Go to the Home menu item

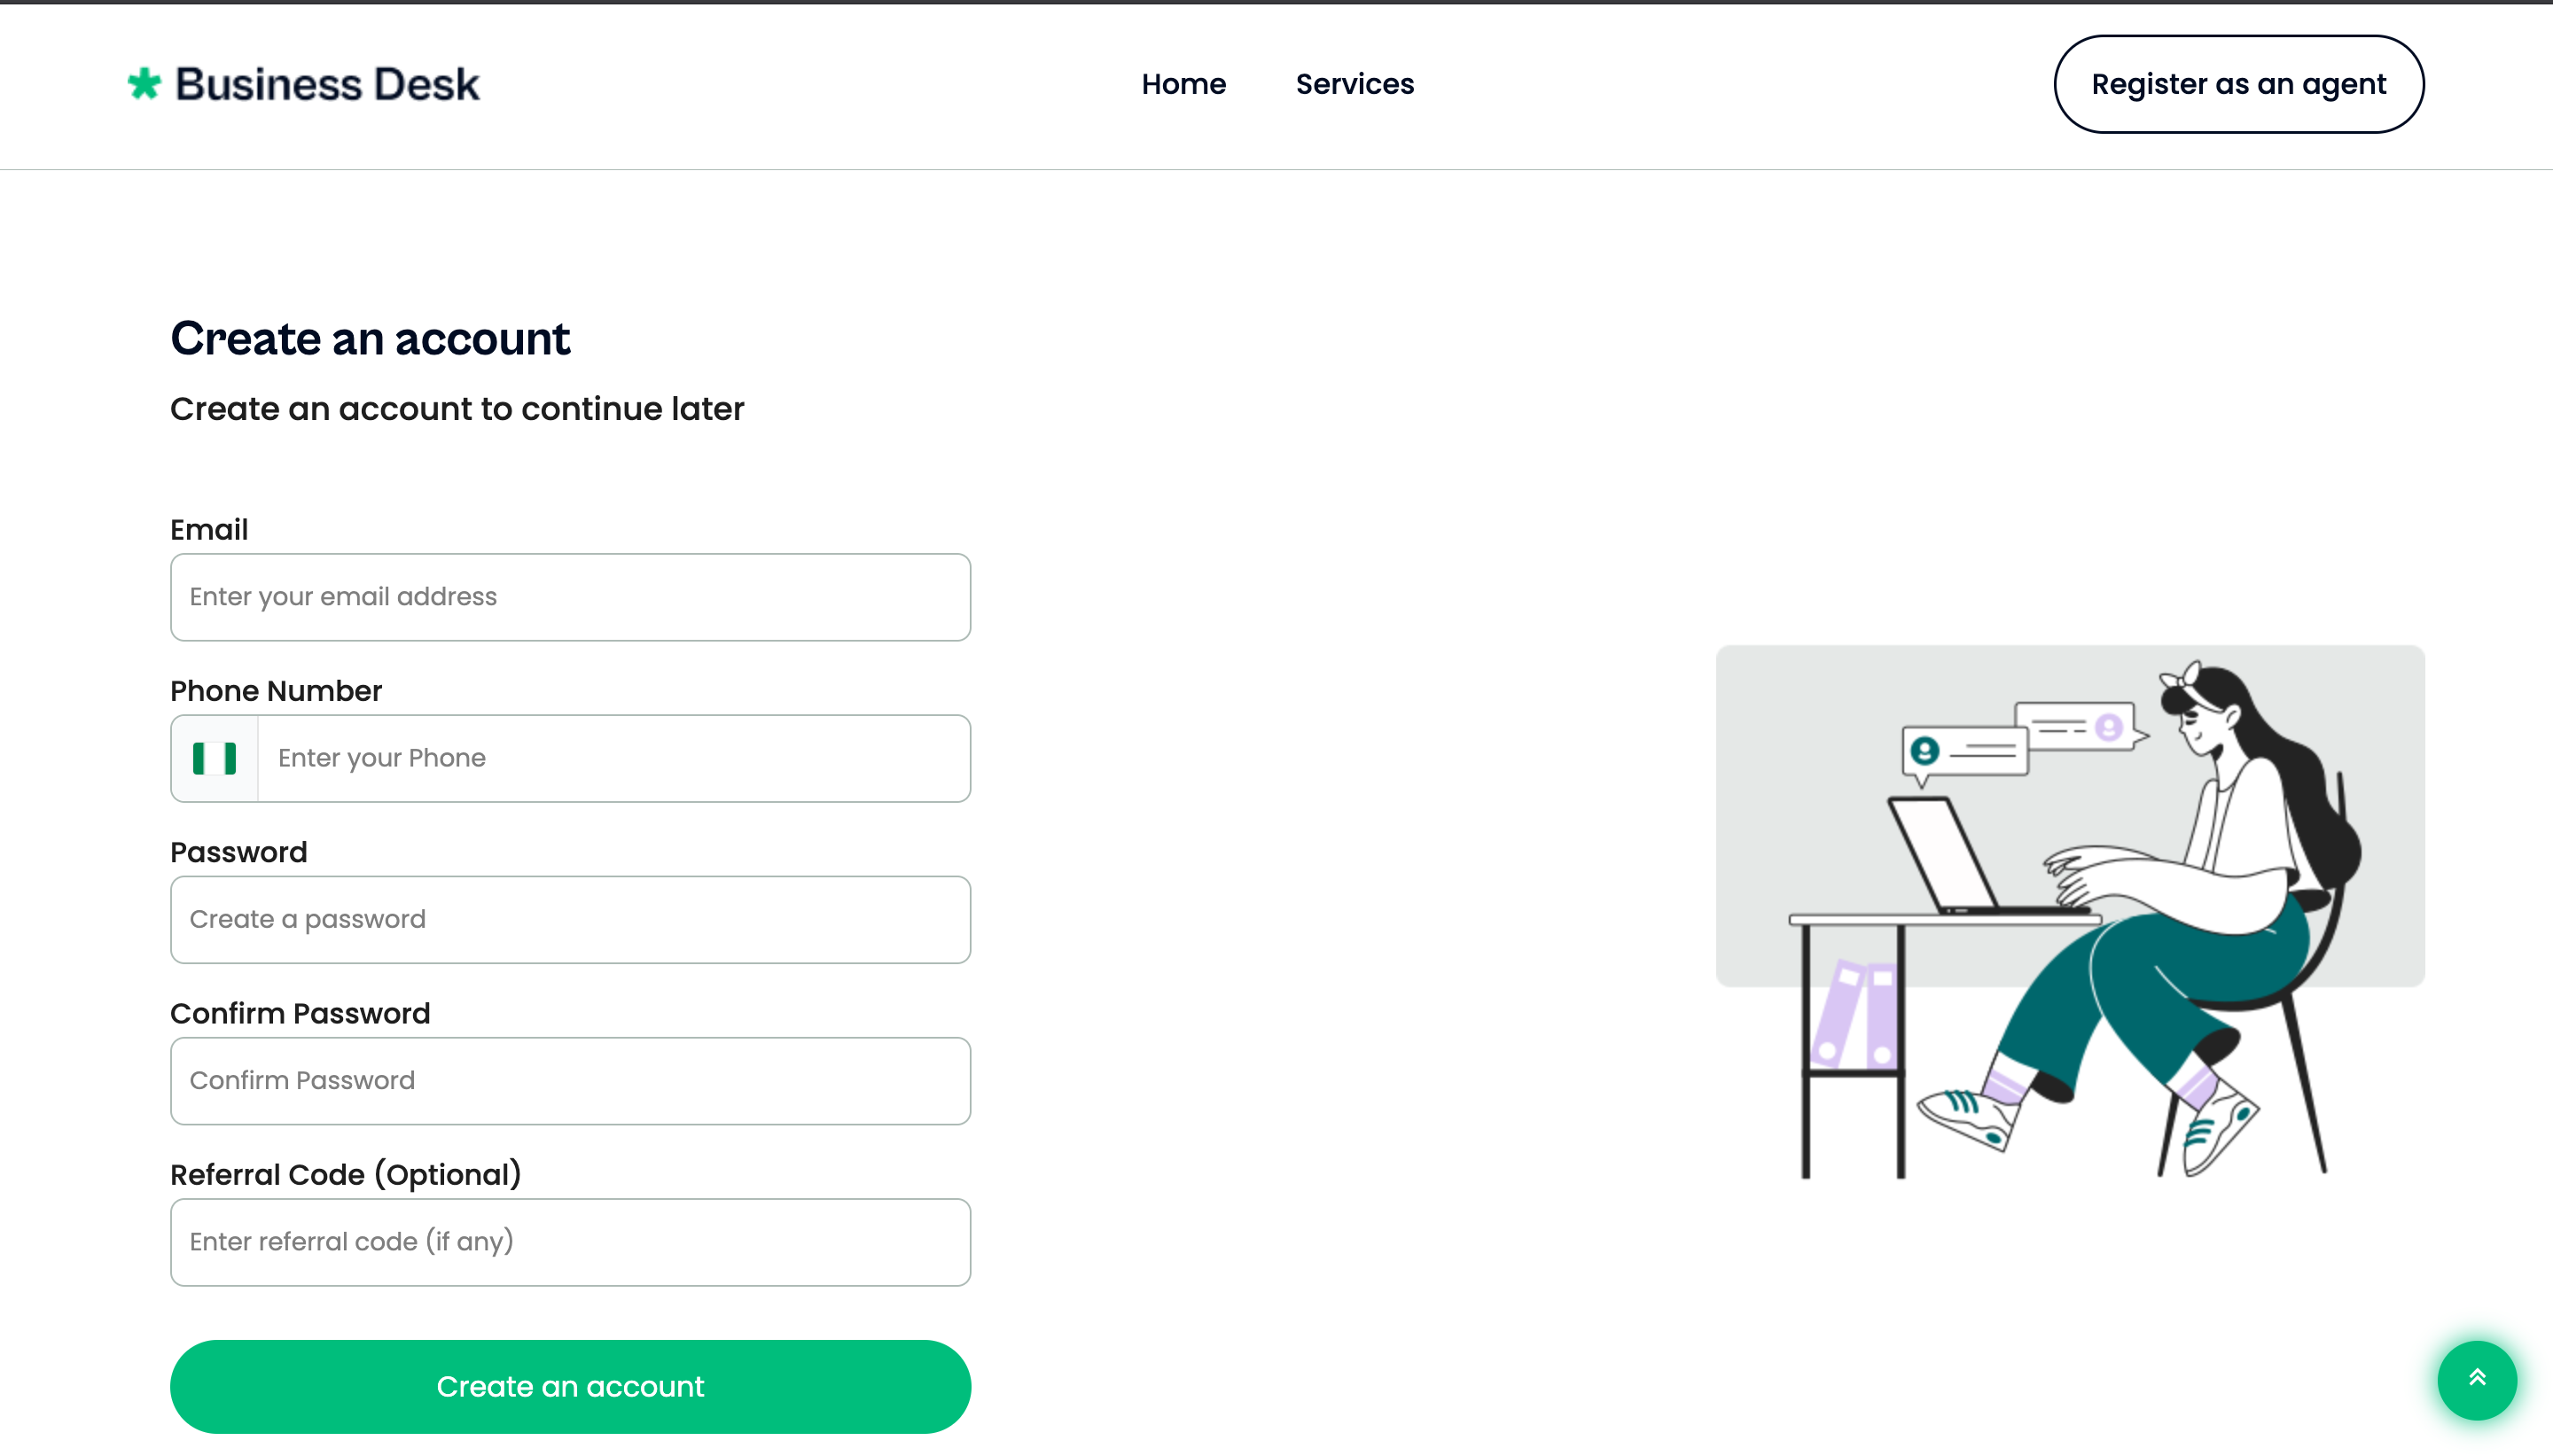(x=1184, y=84)
